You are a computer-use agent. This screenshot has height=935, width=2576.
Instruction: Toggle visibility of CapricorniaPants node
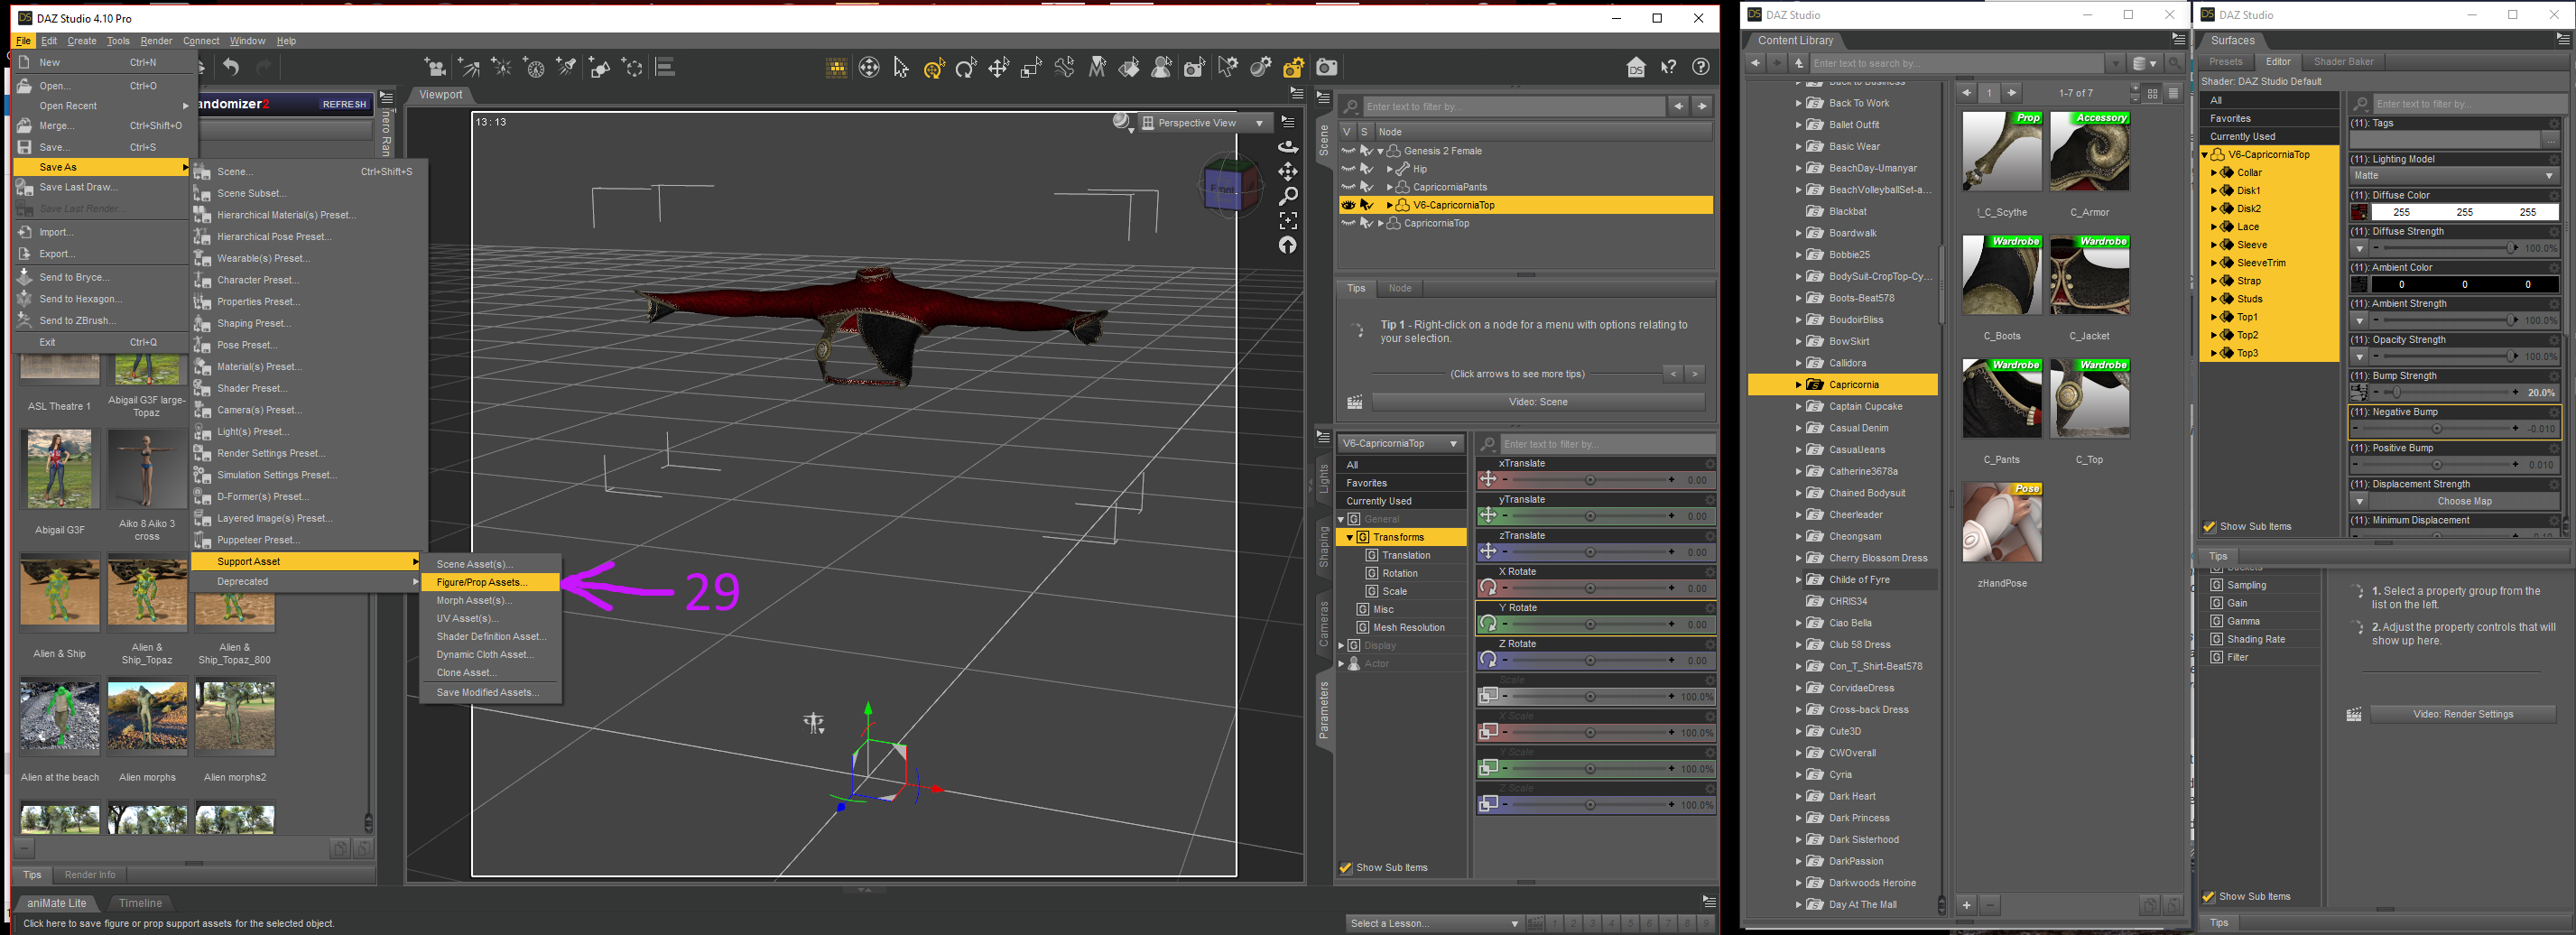(1348, 187)
